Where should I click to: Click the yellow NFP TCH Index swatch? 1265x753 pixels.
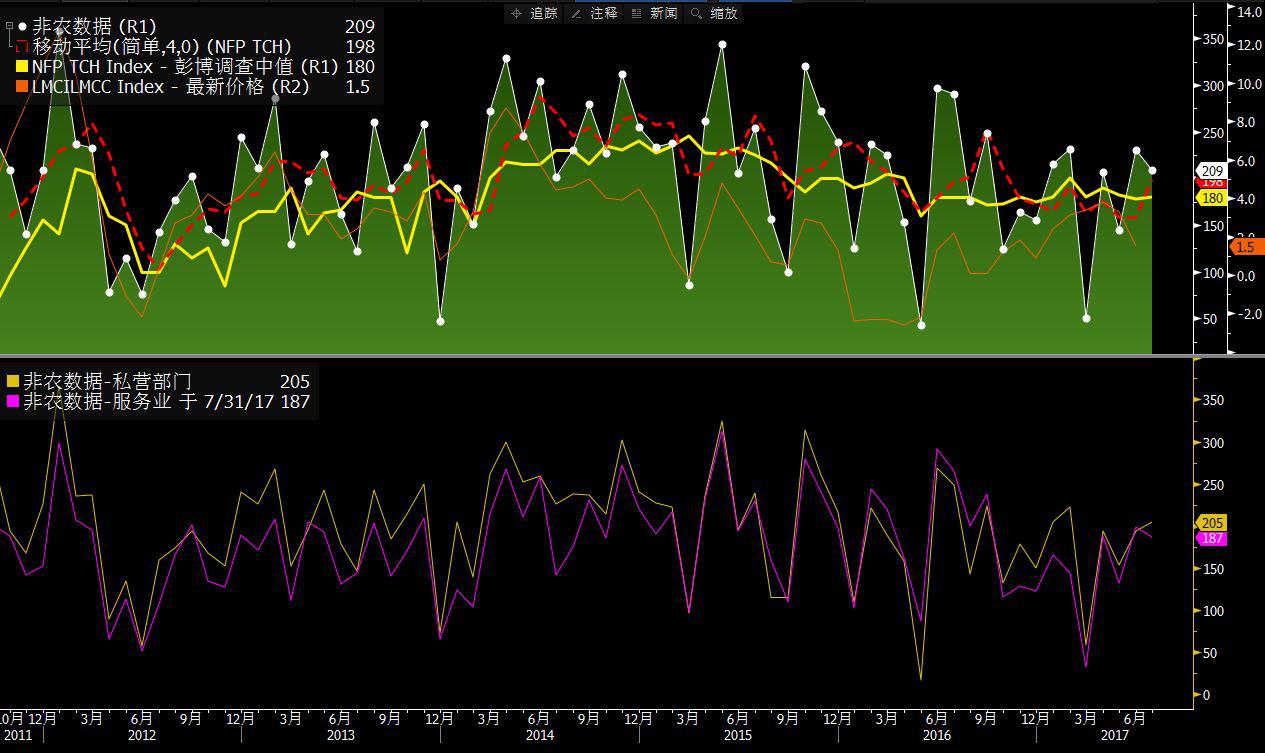22,67
